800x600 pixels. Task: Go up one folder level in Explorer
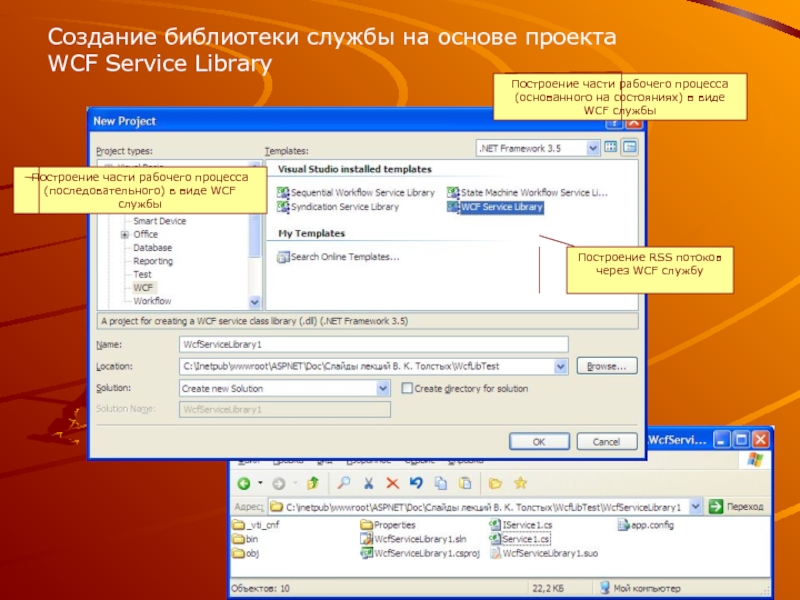click(312, 483)
